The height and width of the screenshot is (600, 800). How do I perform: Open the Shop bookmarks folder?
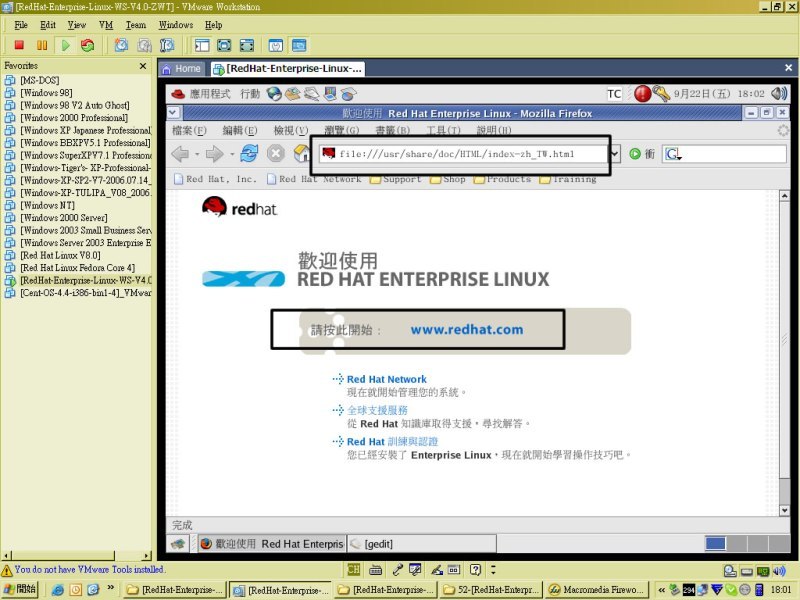[448, 179]
